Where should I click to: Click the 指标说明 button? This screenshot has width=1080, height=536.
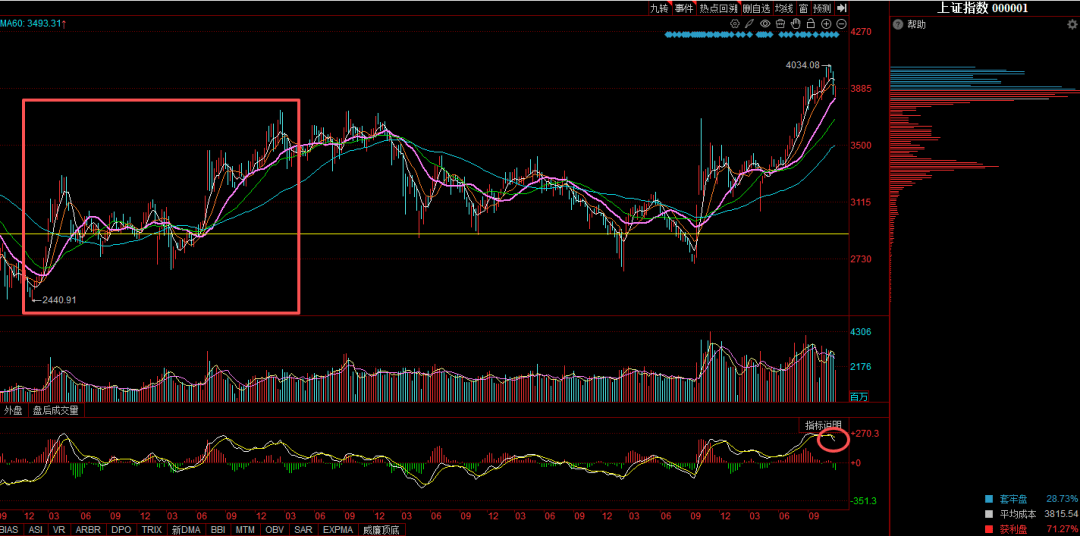pos(823,425)
